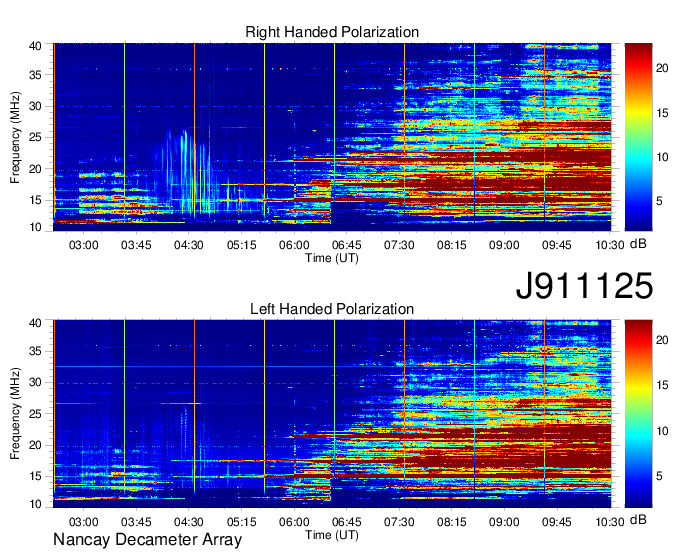Click the "Right Handed Polarization" plot title
Viewport: 680px width, 552px height.
(x=332, y=32)
